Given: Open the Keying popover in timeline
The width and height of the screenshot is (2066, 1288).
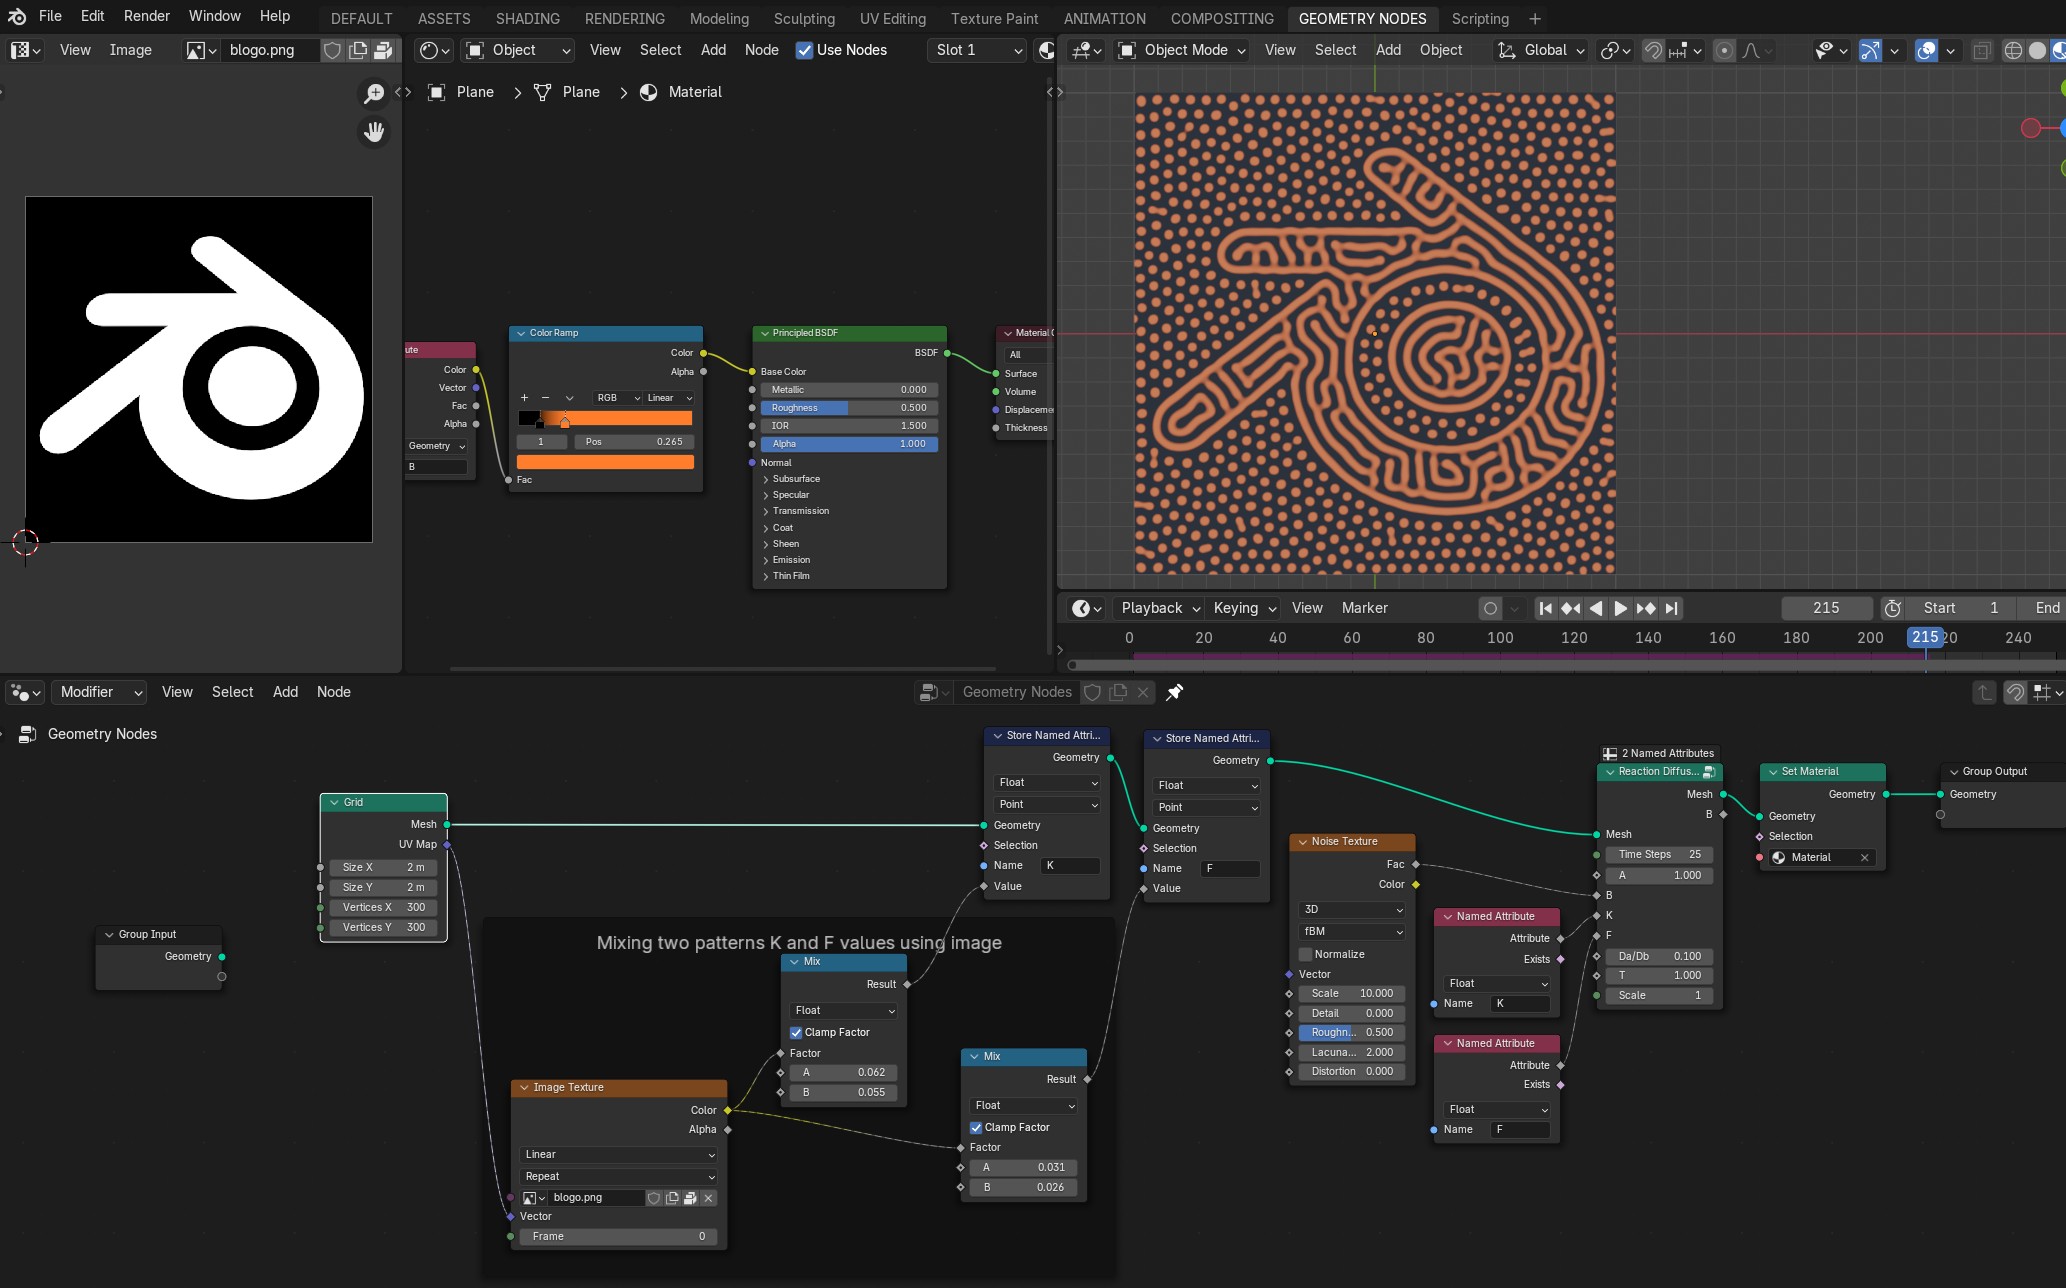Looking at the screenshot, I should [1244, 608].
